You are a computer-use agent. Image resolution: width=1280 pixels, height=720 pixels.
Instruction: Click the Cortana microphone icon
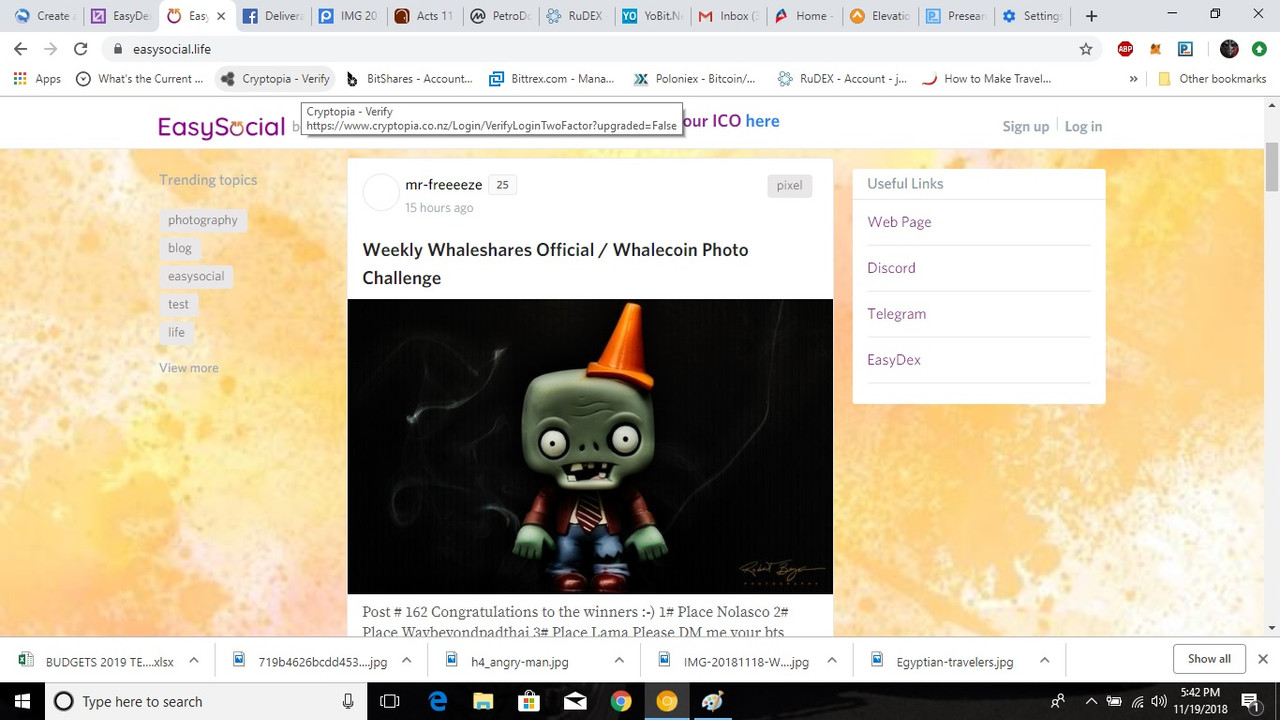(x=348, y=701)
